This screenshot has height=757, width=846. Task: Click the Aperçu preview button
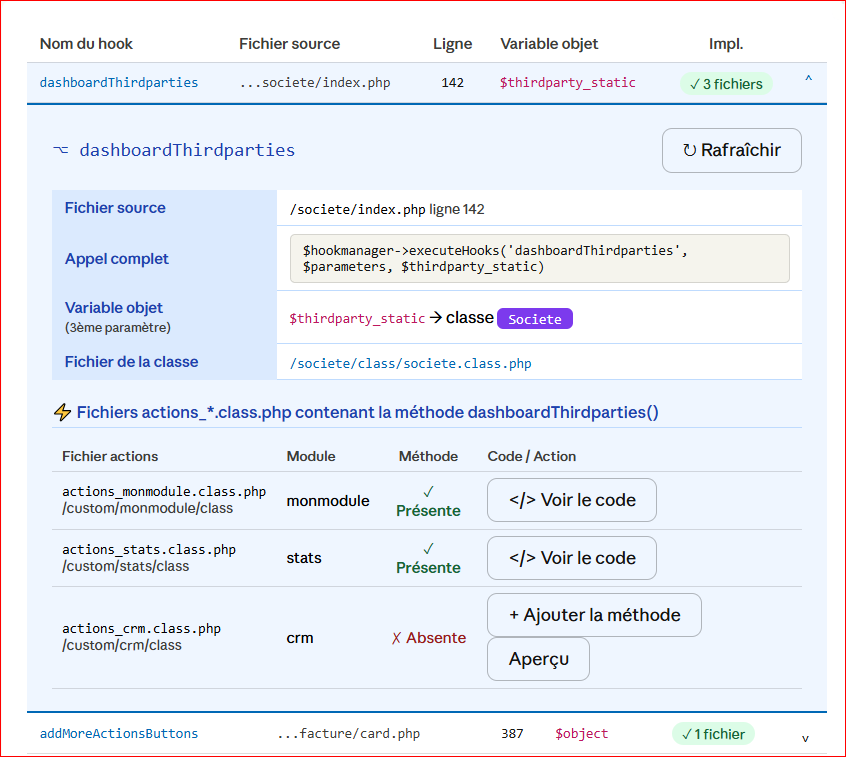[x=538, y=659]
